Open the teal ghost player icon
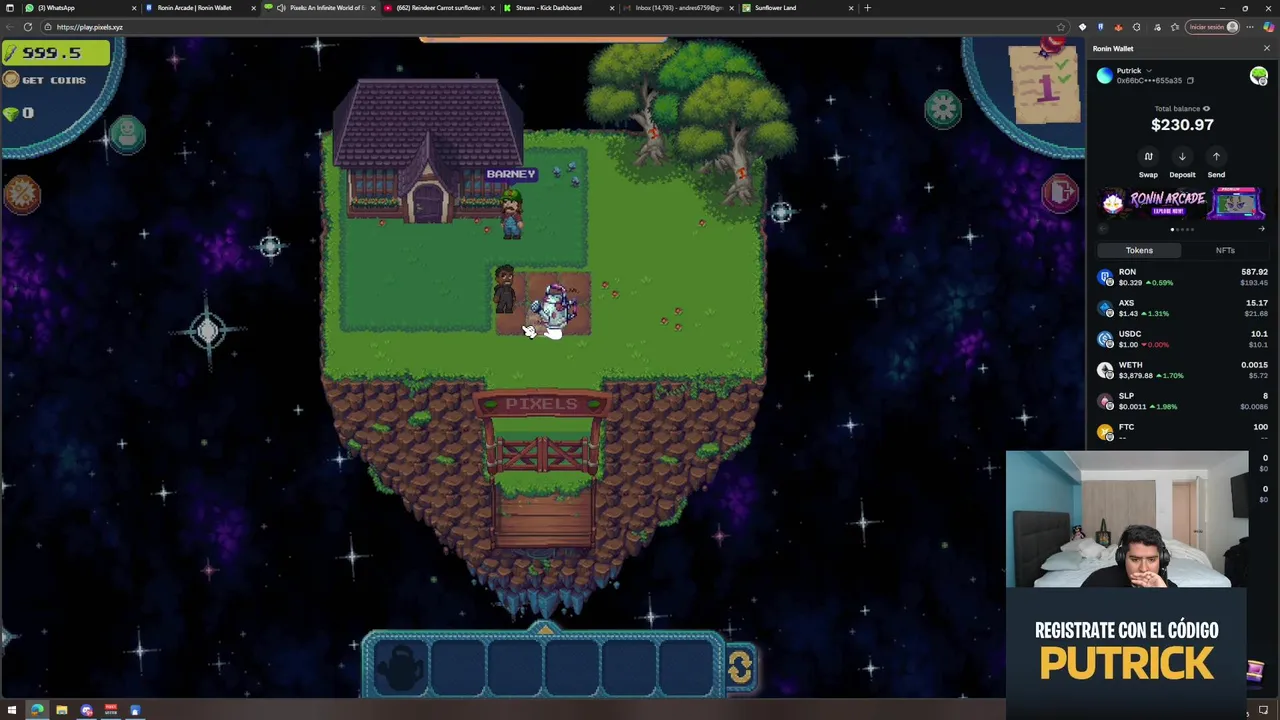The height and width of the screenshot is (720, 1280). pos(127,134)
